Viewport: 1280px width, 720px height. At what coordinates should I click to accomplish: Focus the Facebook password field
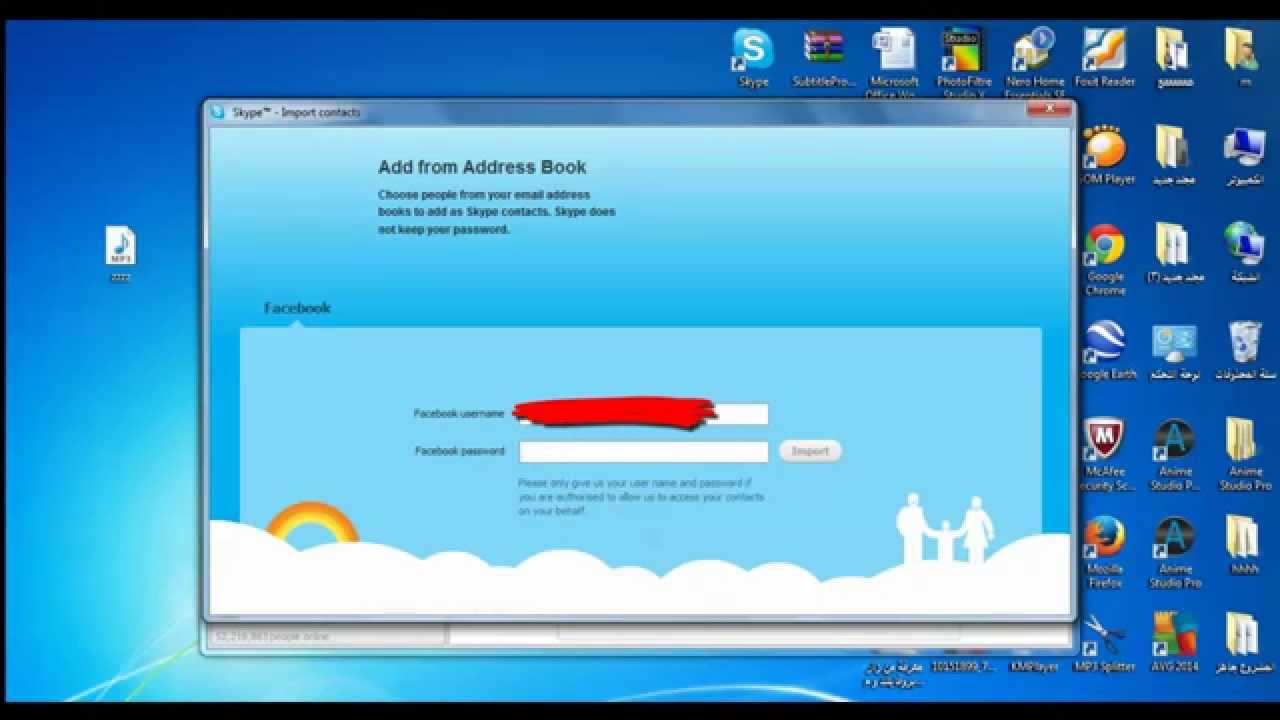pos(643,451)
